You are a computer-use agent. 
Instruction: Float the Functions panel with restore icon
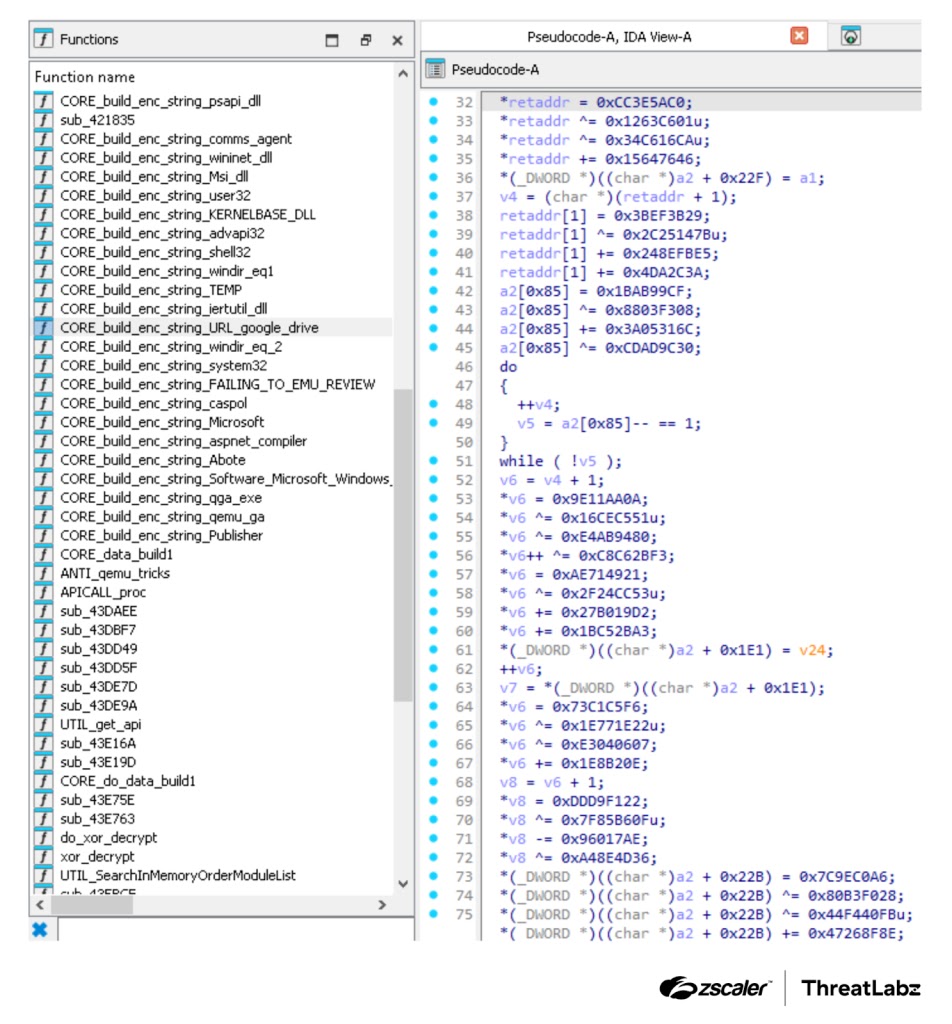coord(366,40)
